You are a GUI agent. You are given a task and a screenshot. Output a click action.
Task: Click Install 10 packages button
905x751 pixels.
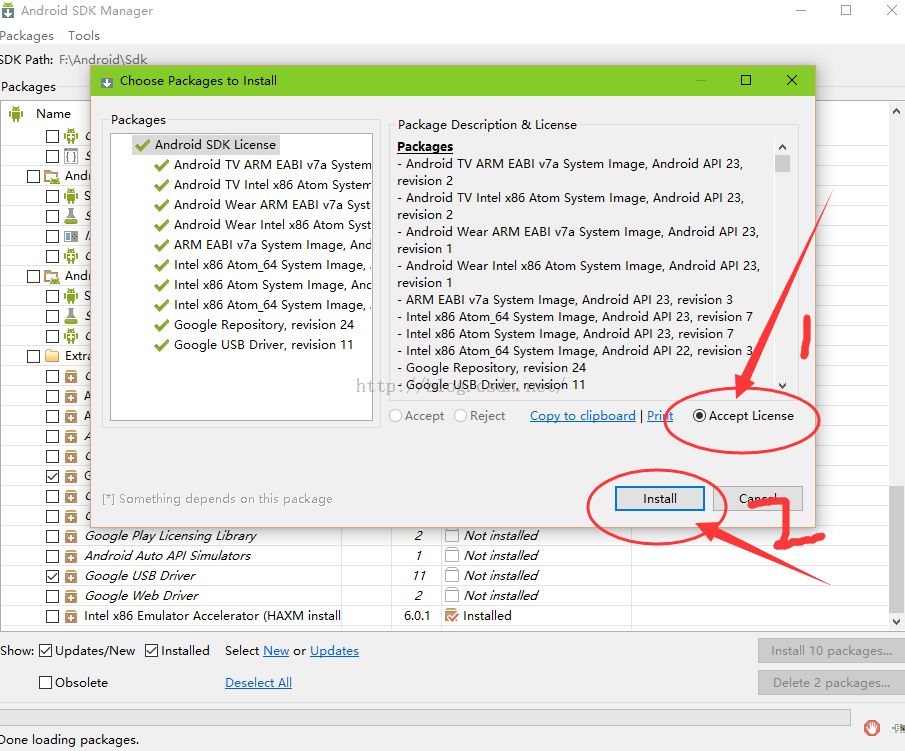click(x=831, y=651)
